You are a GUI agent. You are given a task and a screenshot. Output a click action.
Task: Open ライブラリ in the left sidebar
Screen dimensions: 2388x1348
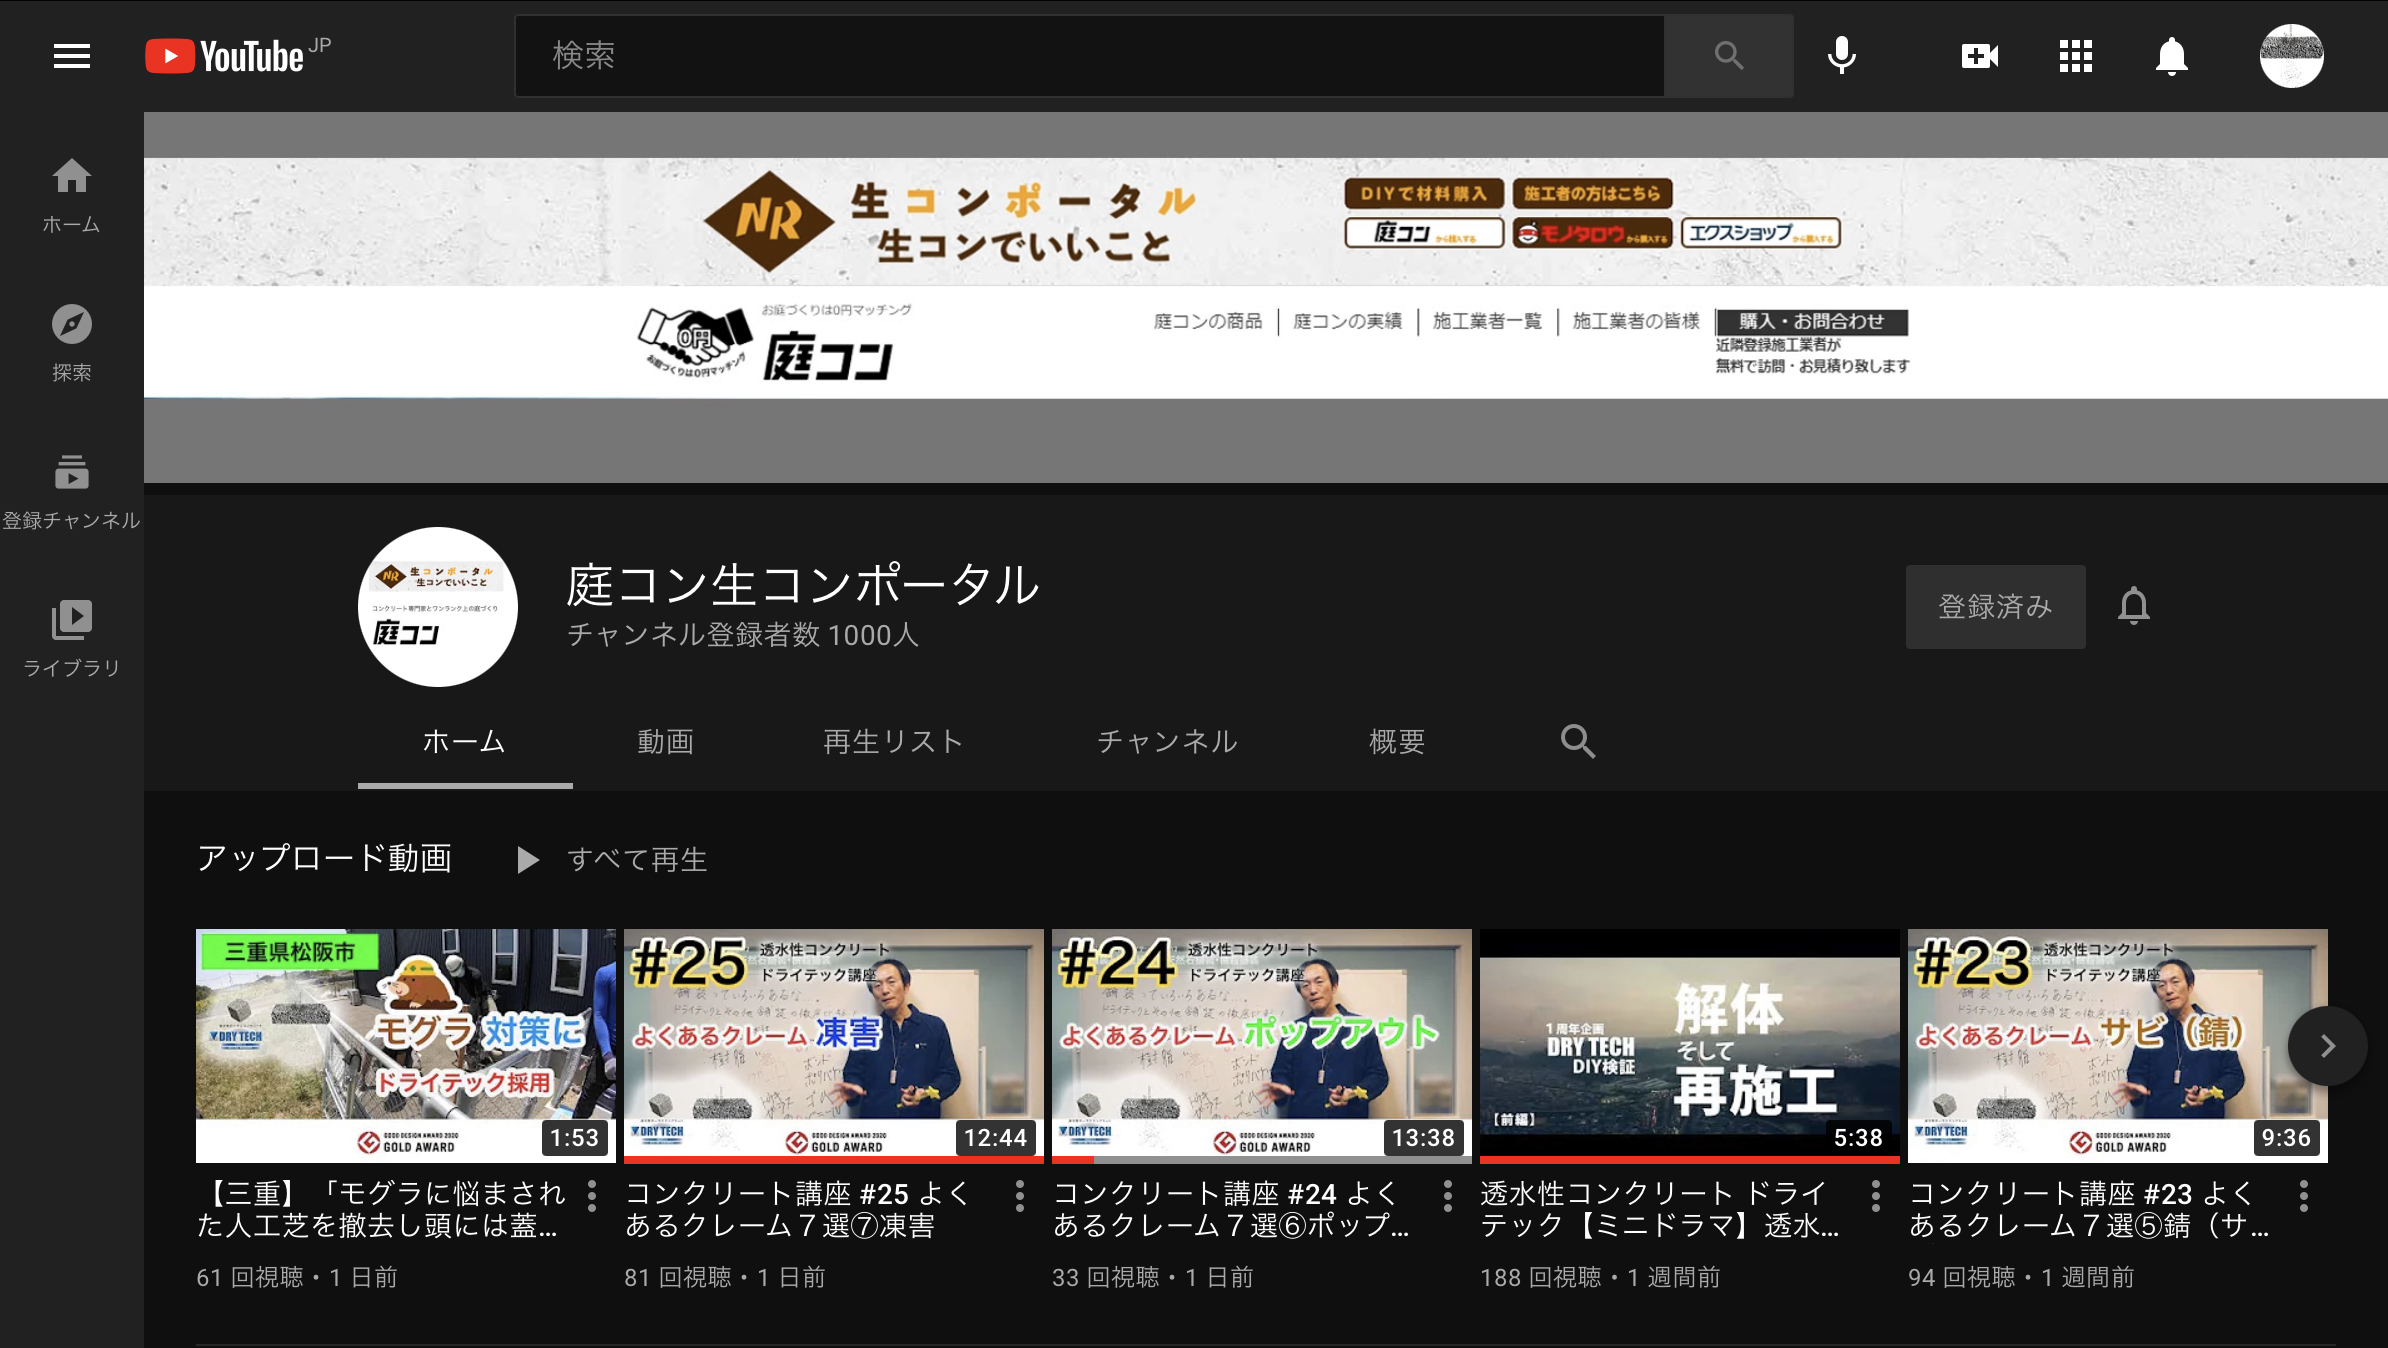(x=71, y=640)
